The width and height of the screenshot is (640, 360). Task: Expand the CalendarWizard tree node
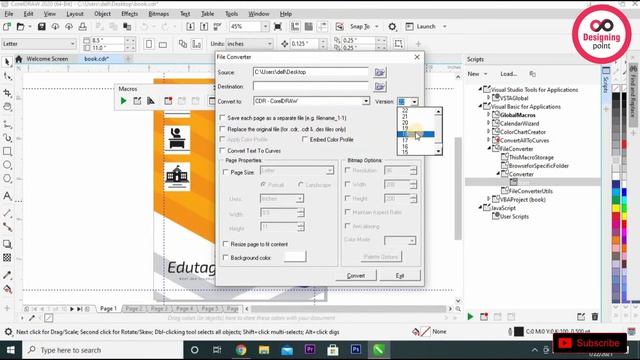(489, 123)
